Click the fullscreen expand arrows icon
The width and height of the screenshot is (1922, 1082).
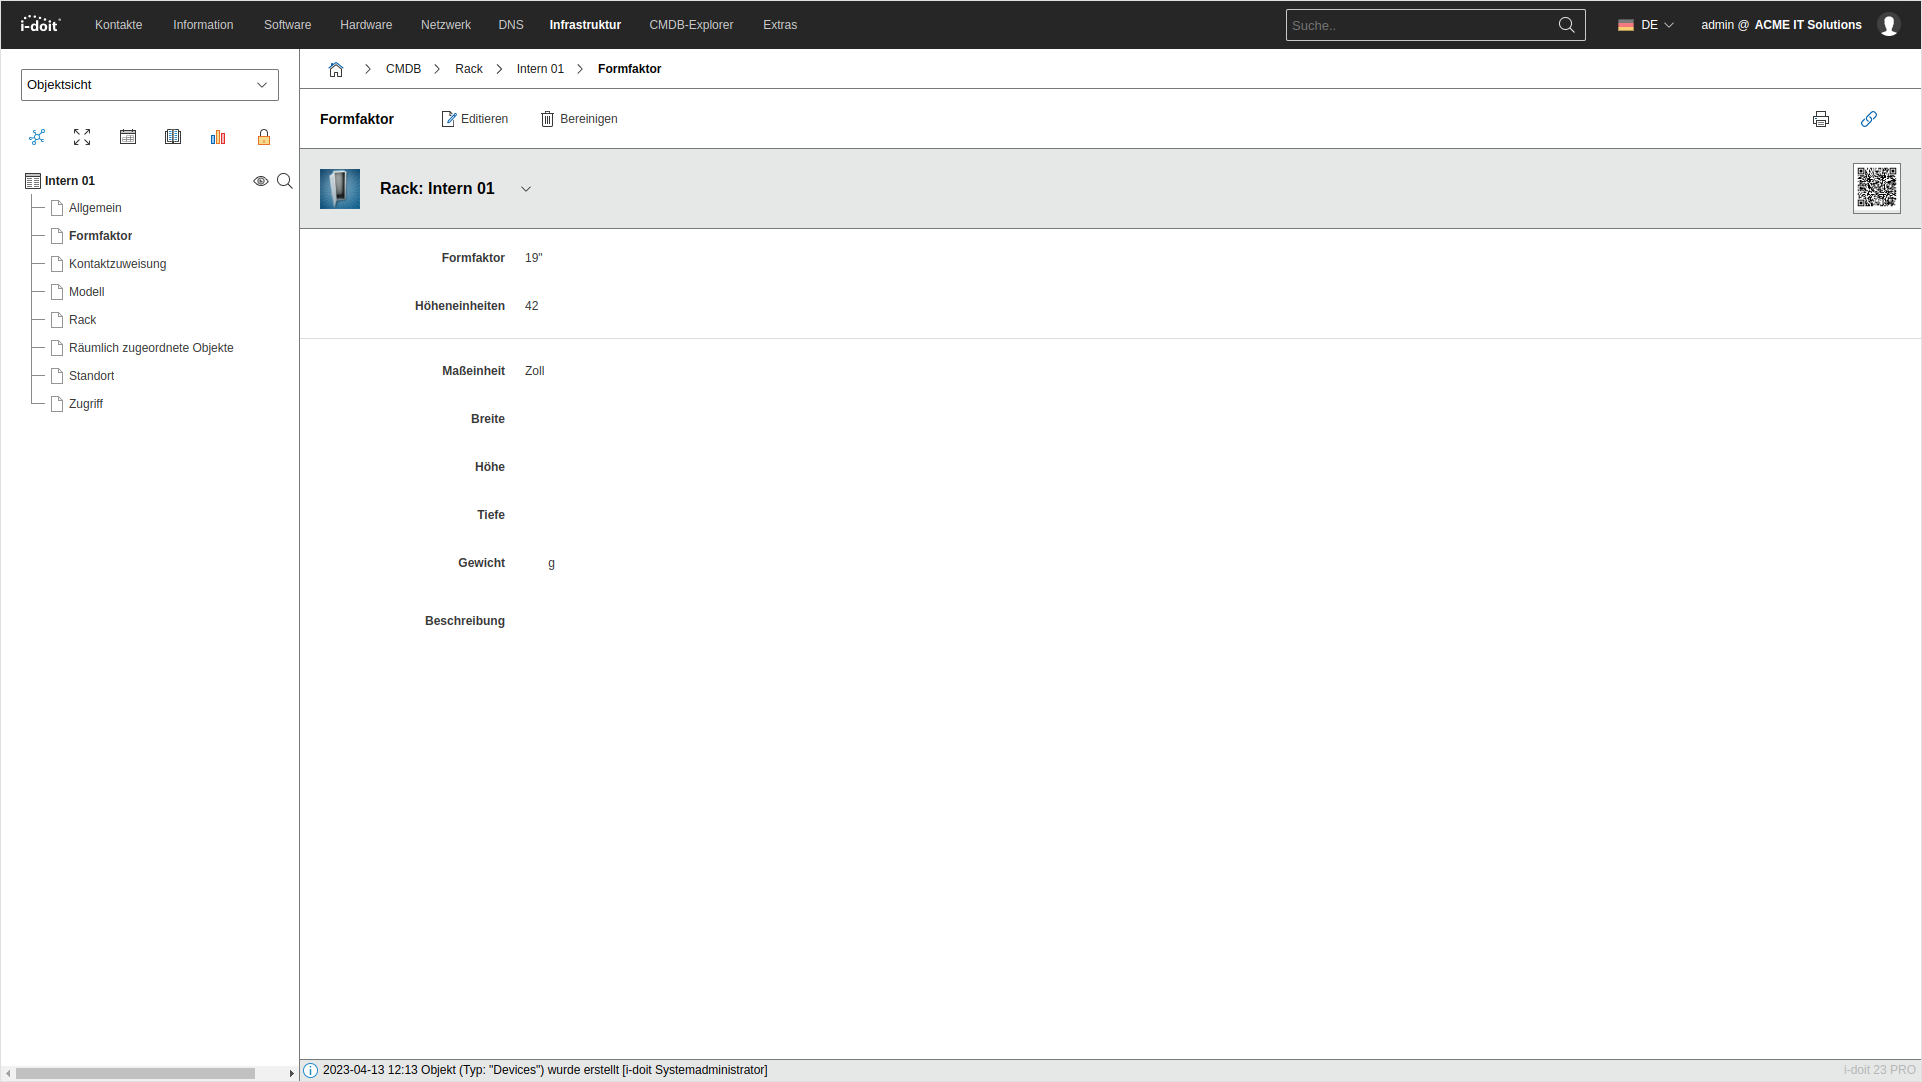click(82, 137)
